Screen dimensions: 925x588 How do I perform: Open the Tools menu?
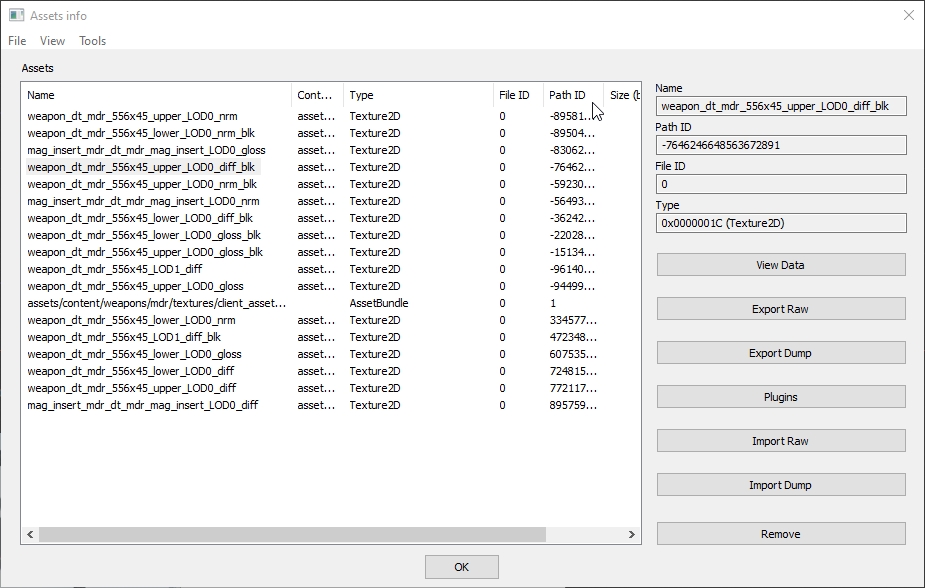pos(92,41)
